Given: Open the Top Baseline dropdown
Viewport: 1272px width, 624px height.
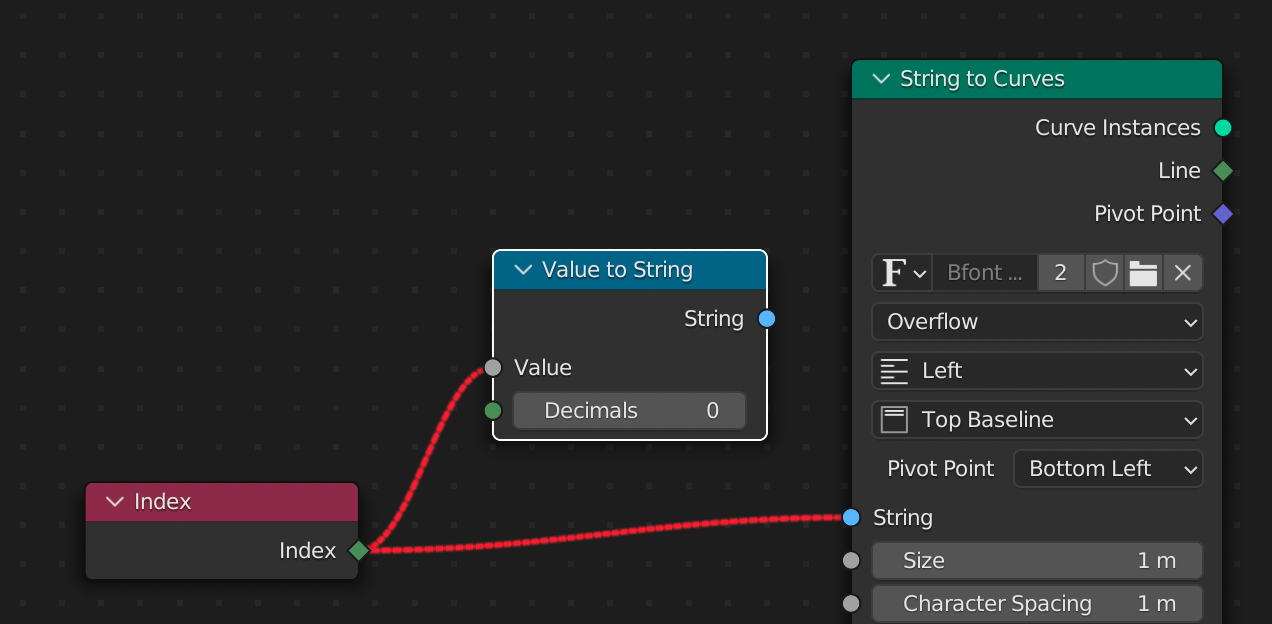Looking at the screenshot, I should pyautogui.click(x=1037, y=420).
